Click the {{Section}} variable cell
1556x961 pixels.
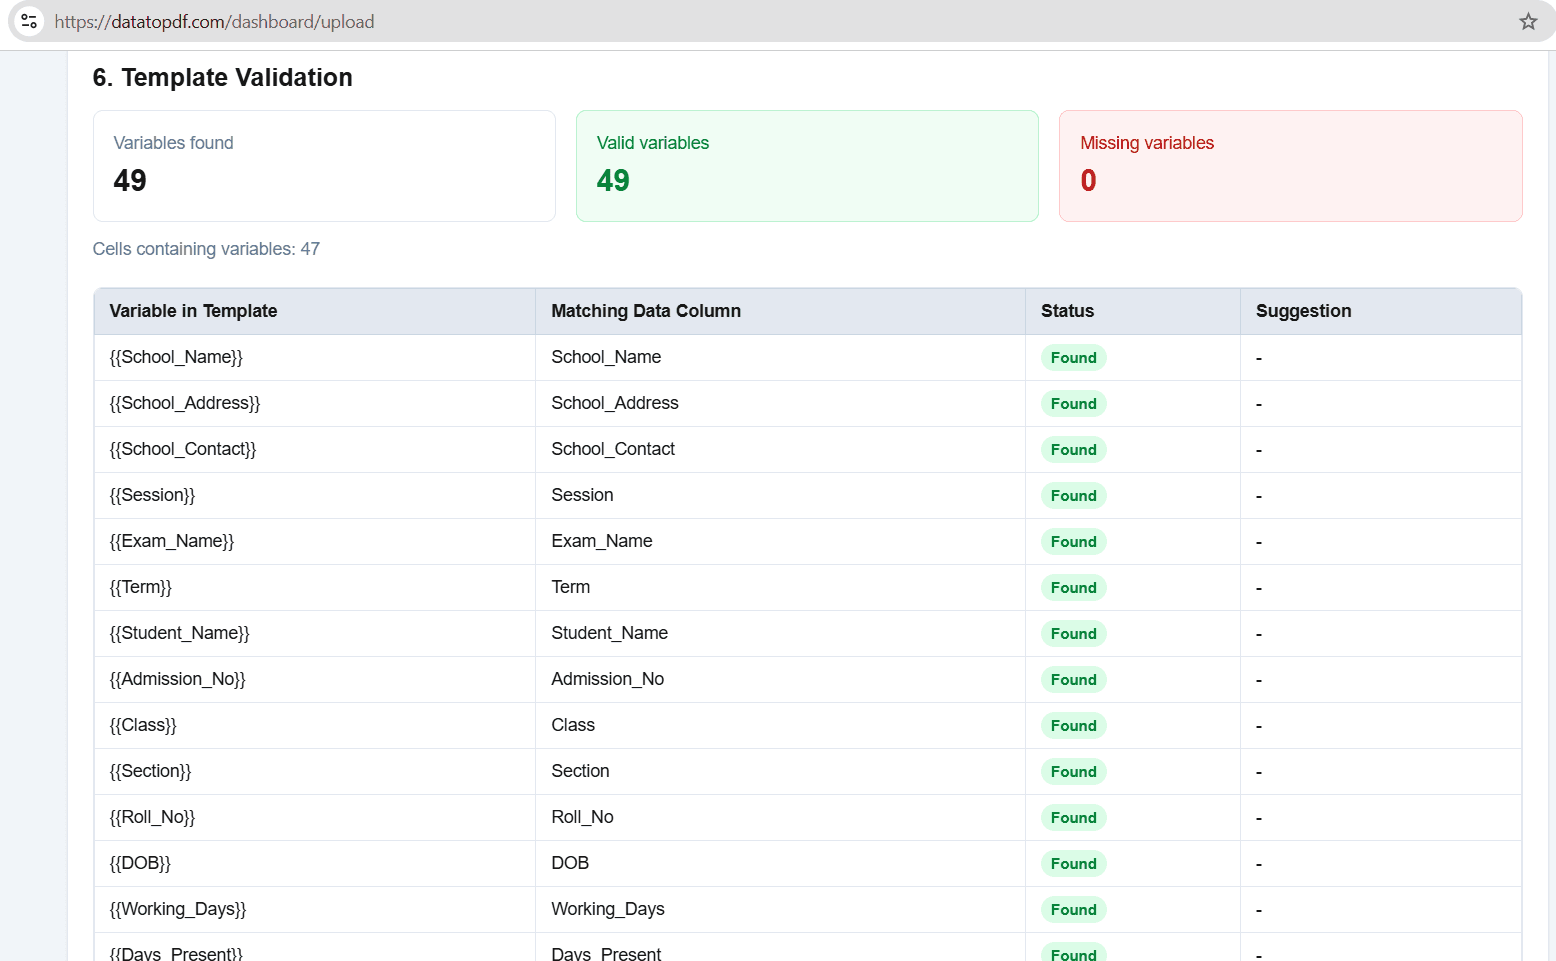coord(314,771)
